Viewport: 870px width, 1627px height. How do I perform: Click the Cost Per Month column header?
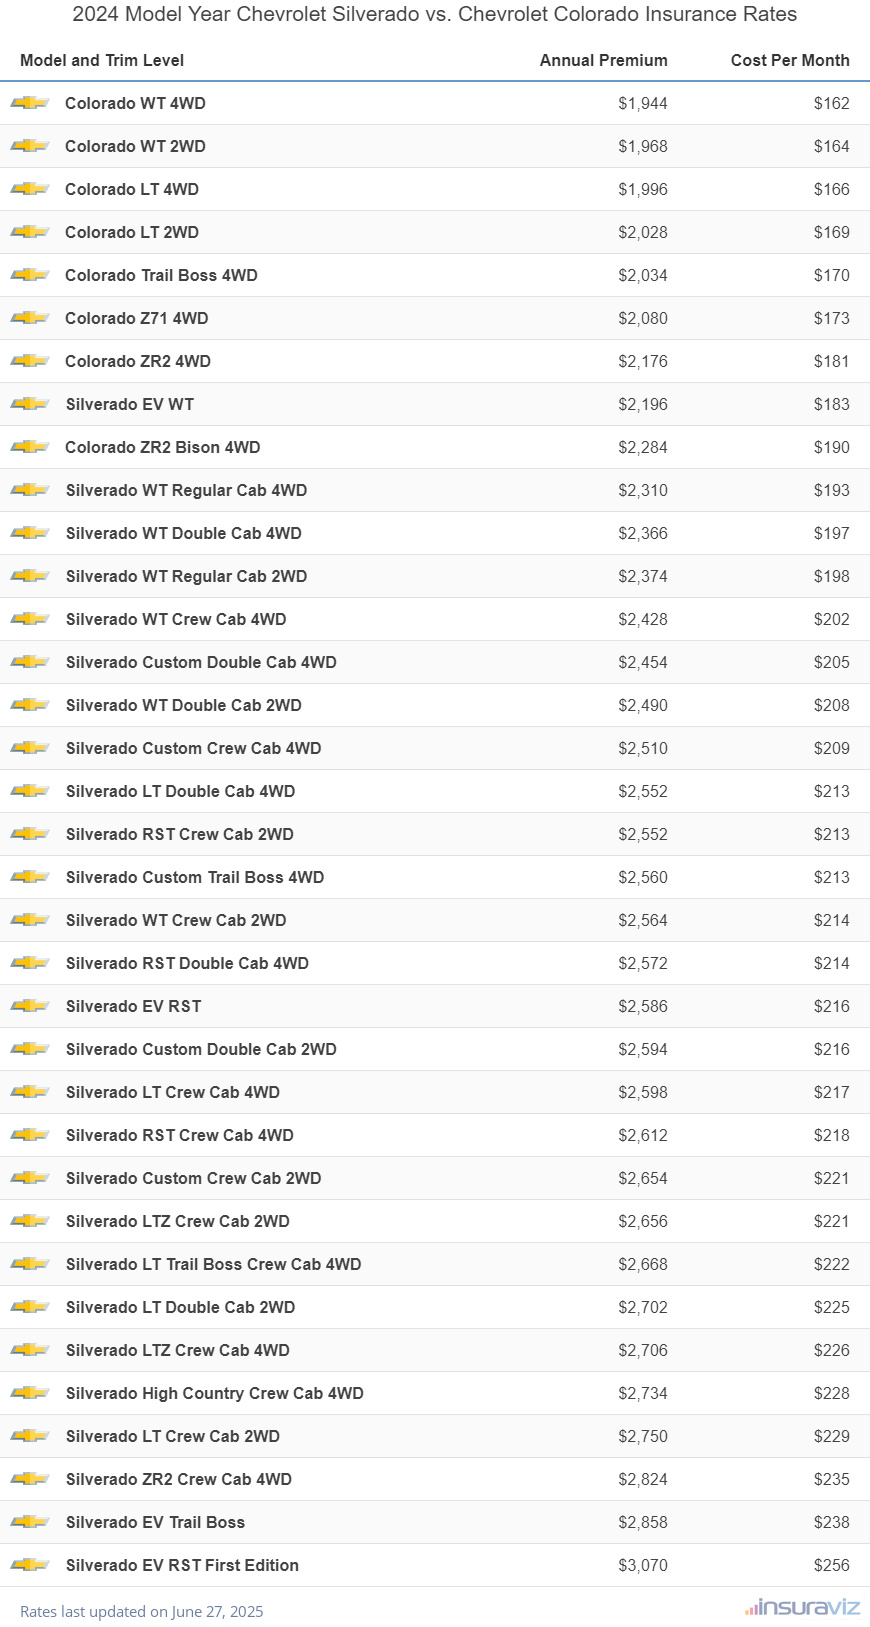click(x=790, y=60)
